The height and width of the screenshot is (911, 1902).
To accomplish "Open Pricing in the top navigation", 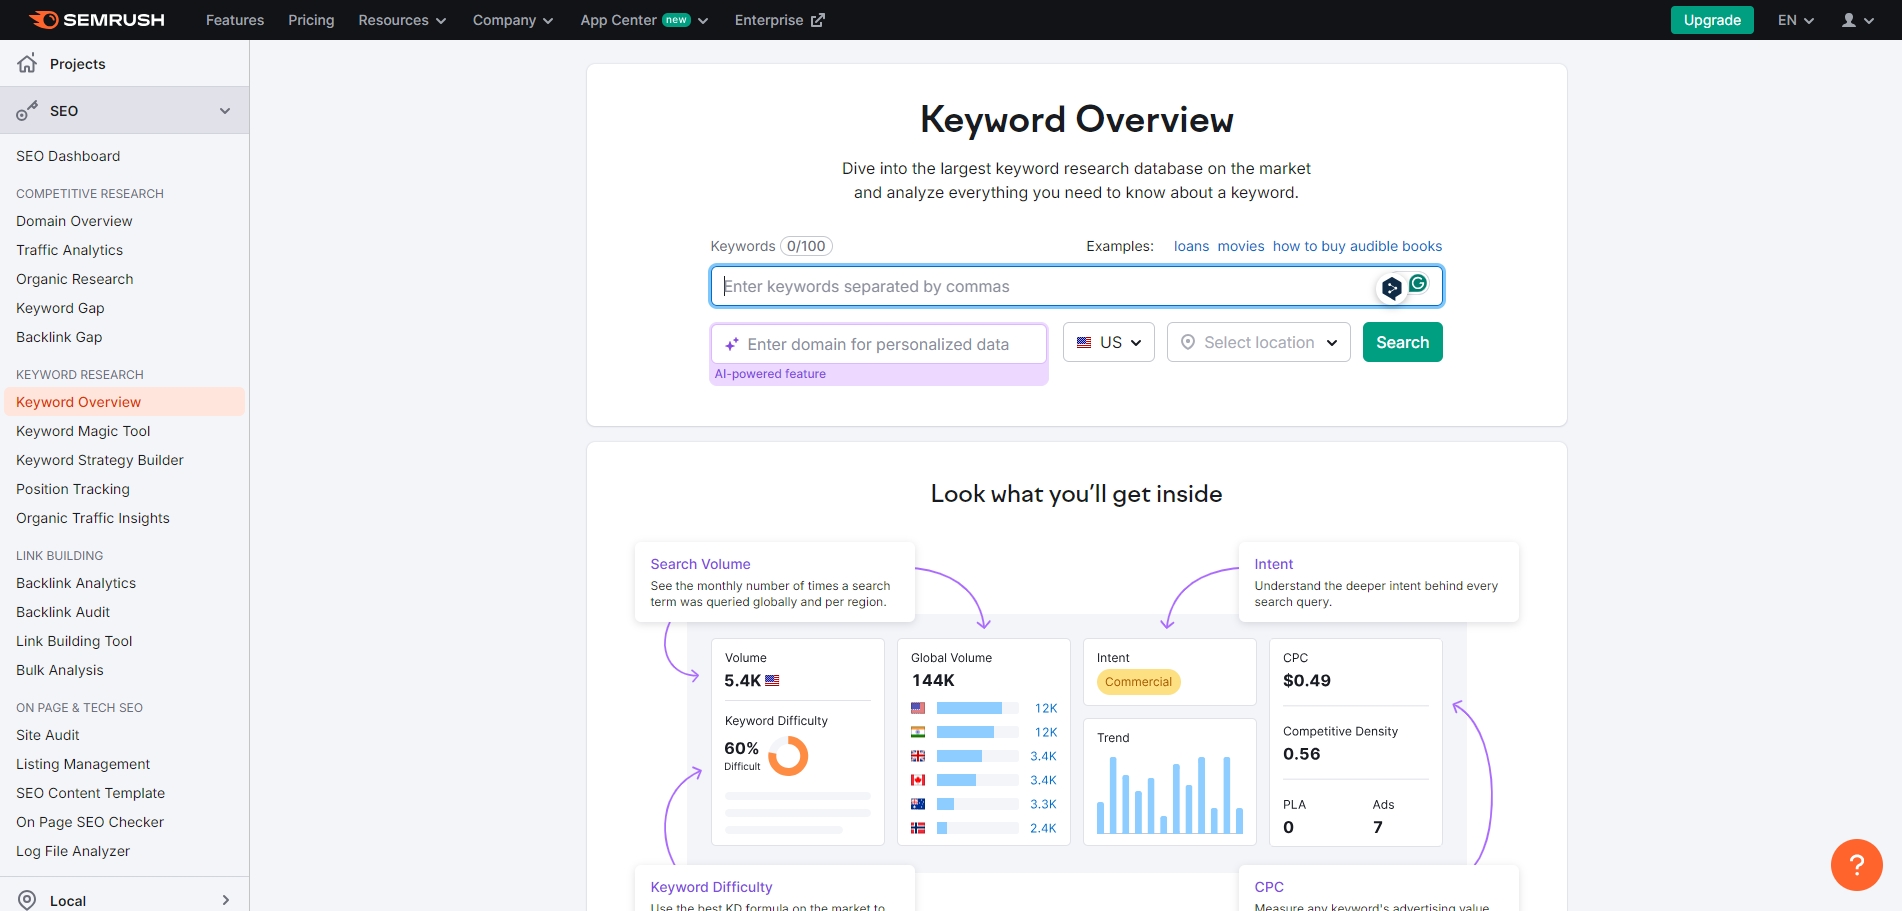I will 311,20.
